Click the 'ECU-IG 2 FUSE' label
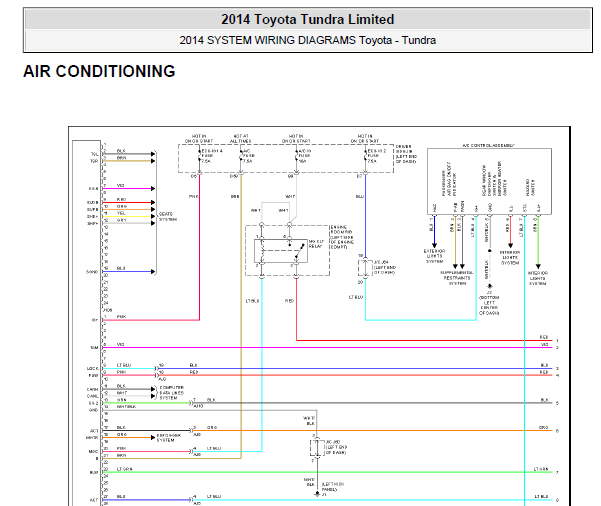Viewport: 601px width, 506px height. (376, 153)
